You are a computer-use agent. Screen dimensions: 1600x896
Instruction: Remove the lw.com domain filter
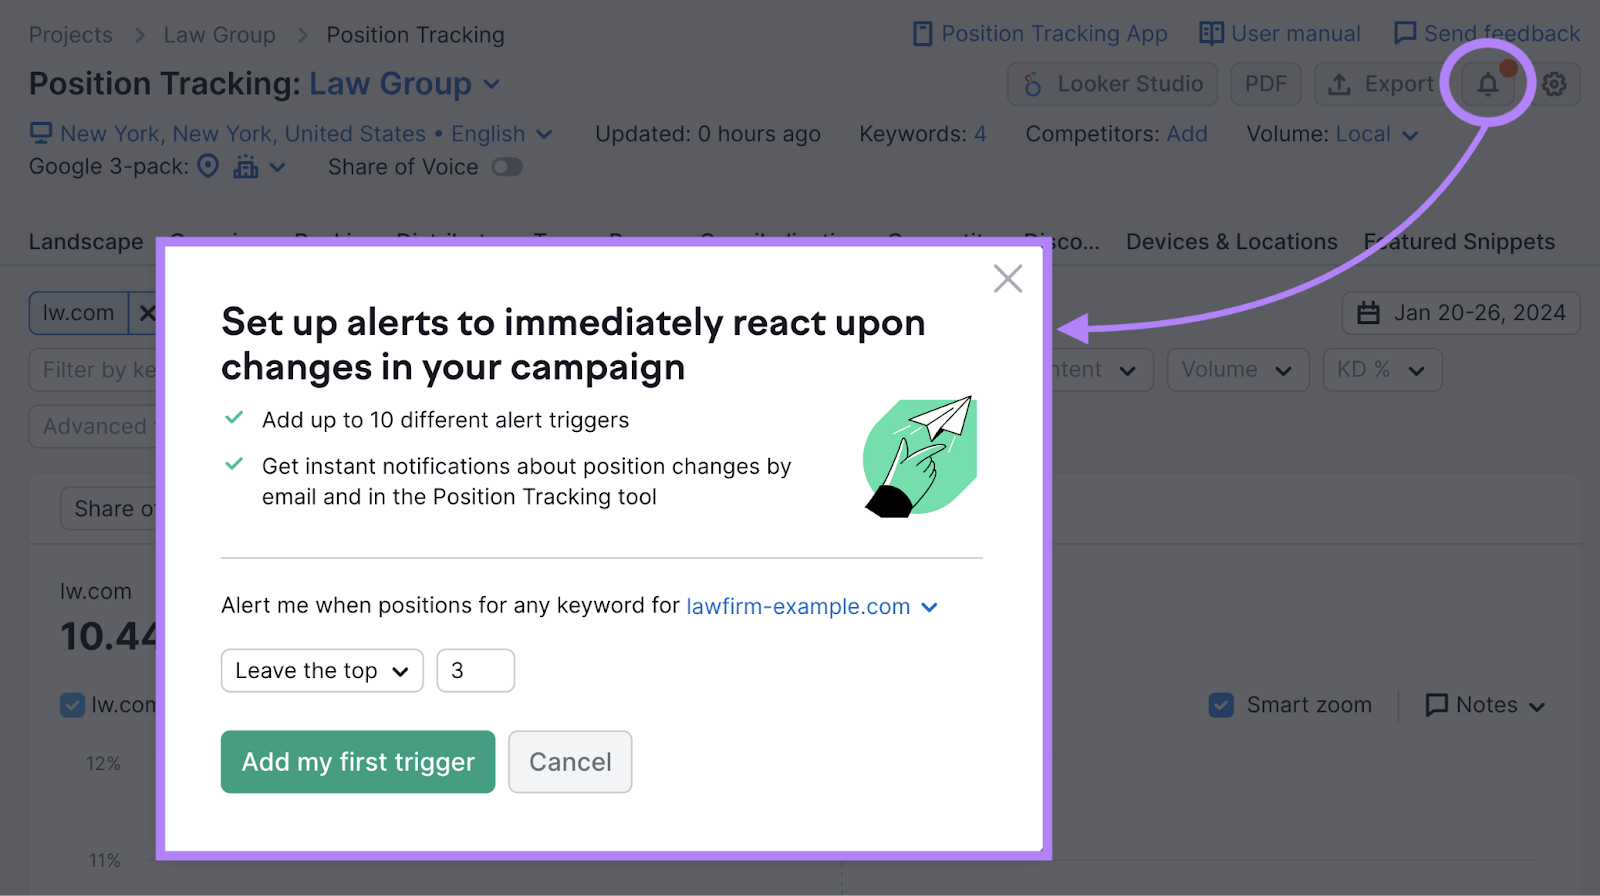[148, 313]
